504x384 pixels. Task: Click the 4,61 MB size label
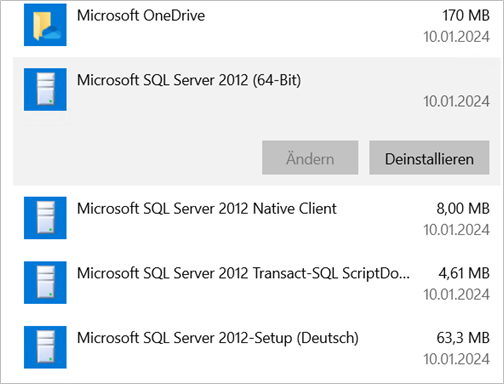pos(464,273)
